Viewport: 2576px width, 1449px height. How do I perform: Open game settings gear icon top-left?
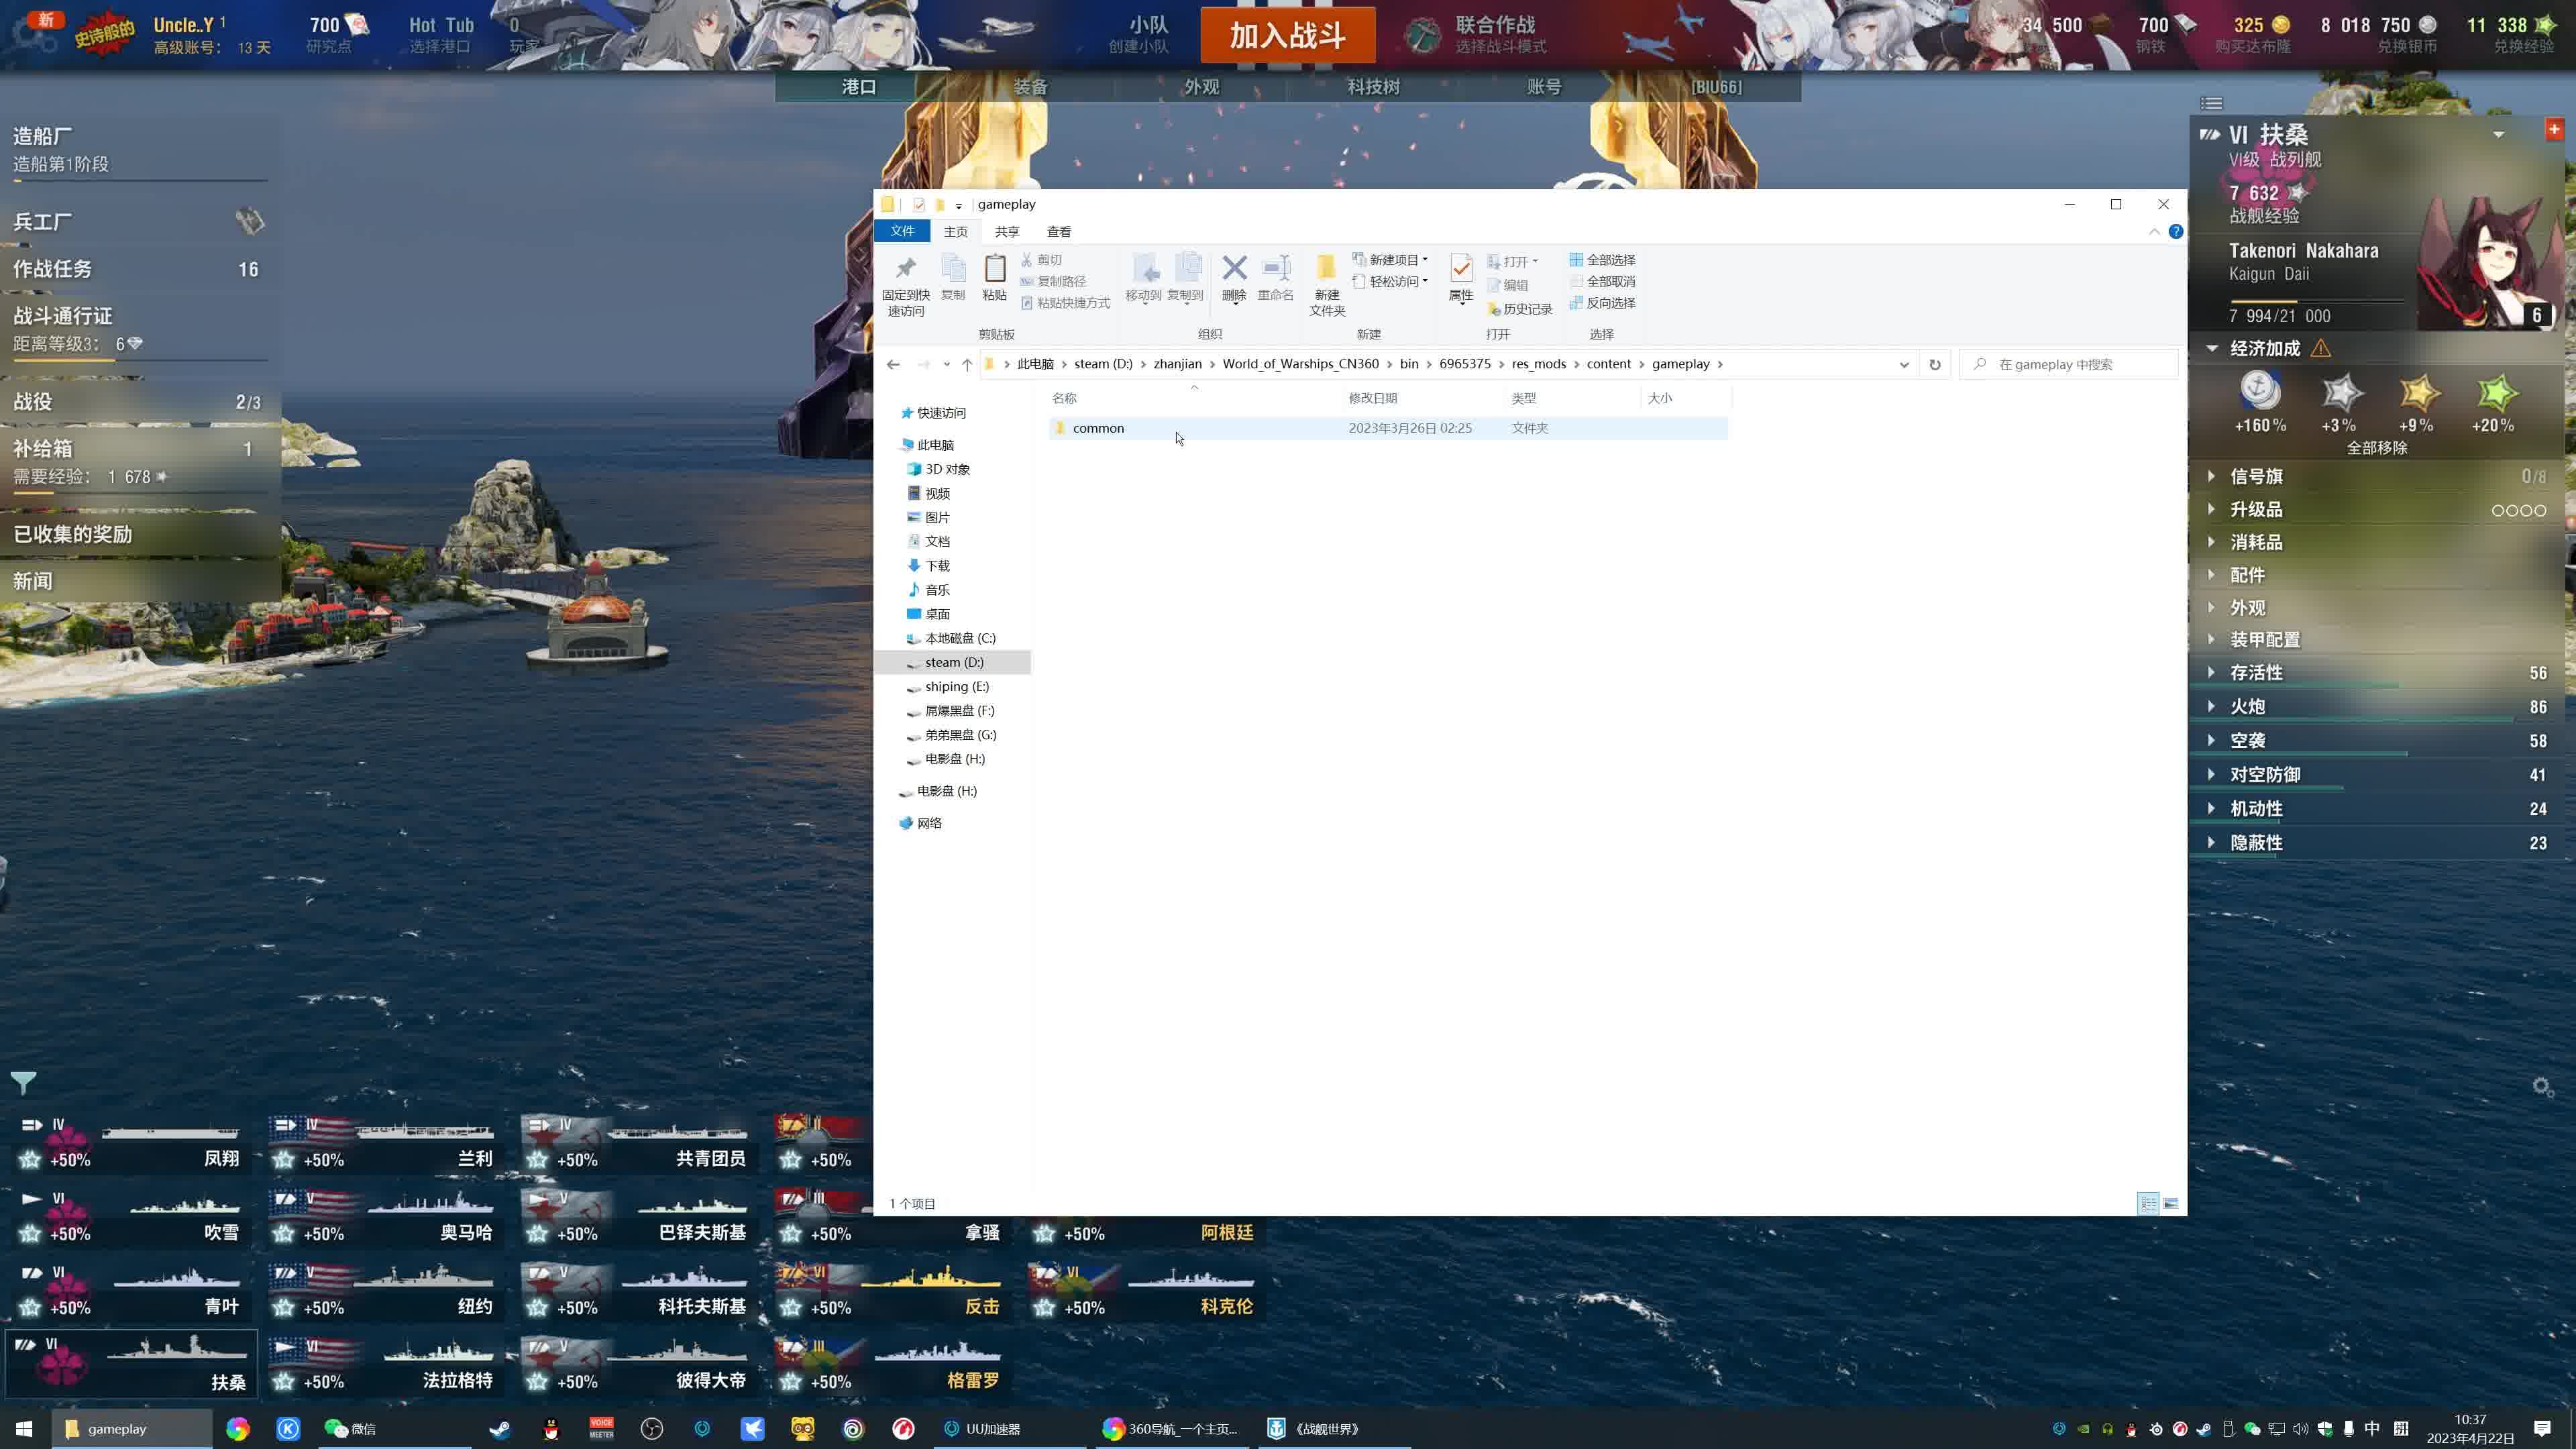point(36,35)
